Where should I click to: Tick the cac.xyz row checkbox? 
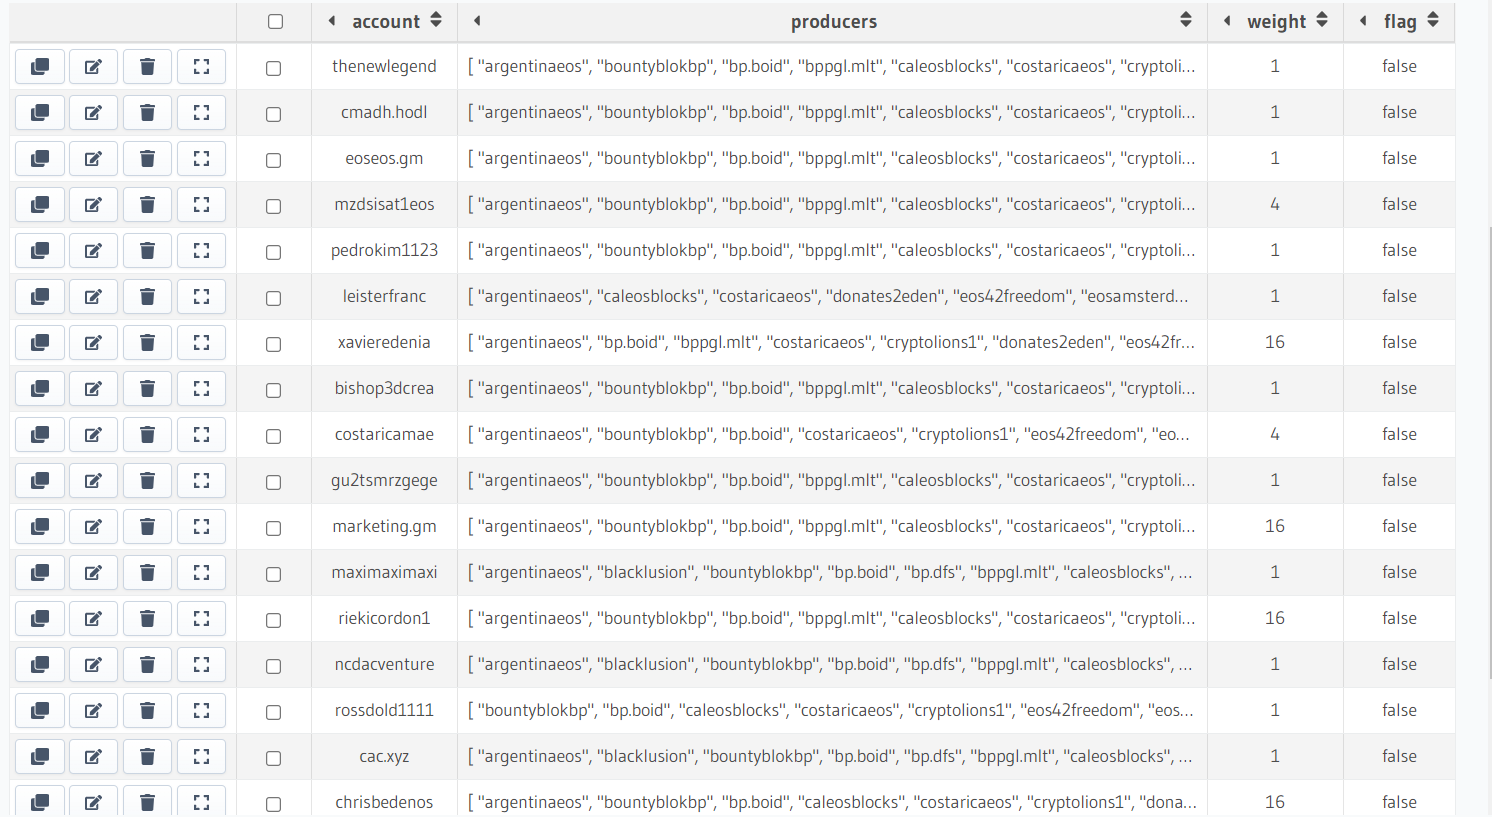273,758
